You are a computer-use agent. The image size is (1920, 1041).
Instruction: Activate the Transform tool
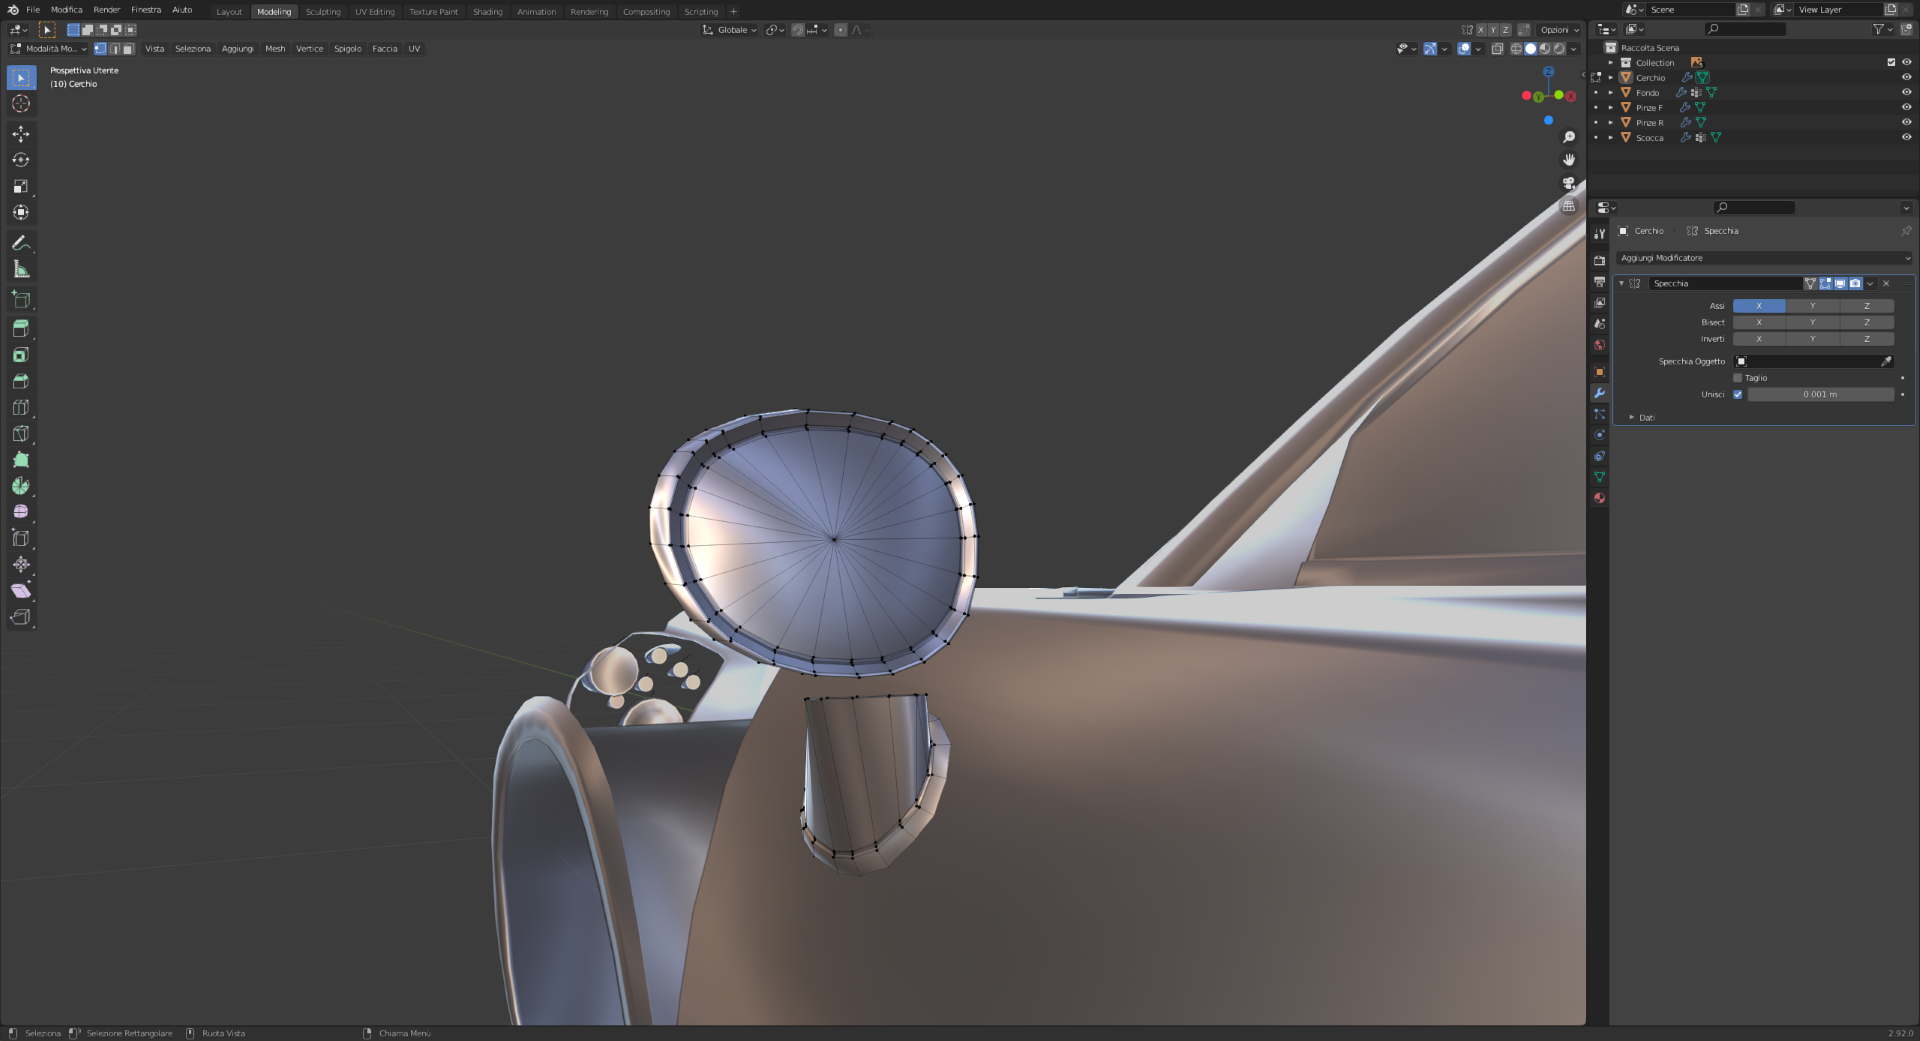tap(21, 212)
